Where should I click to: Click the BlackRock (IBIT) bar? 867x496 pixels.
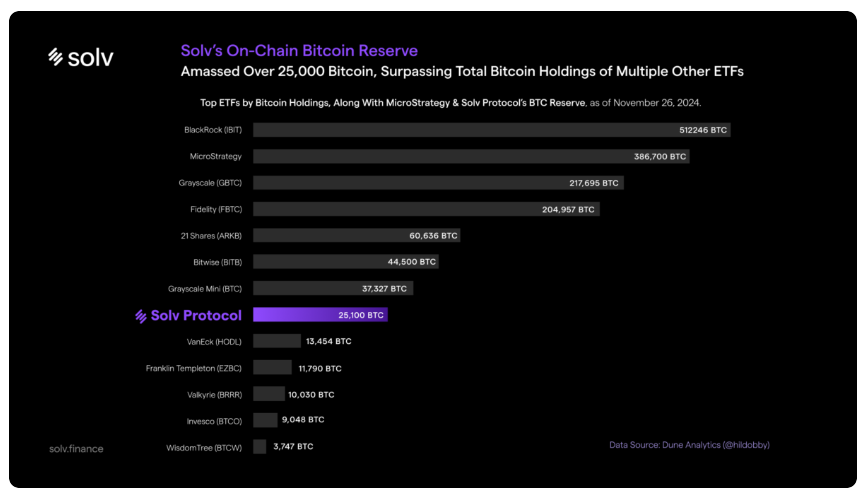tap(490, 130)
